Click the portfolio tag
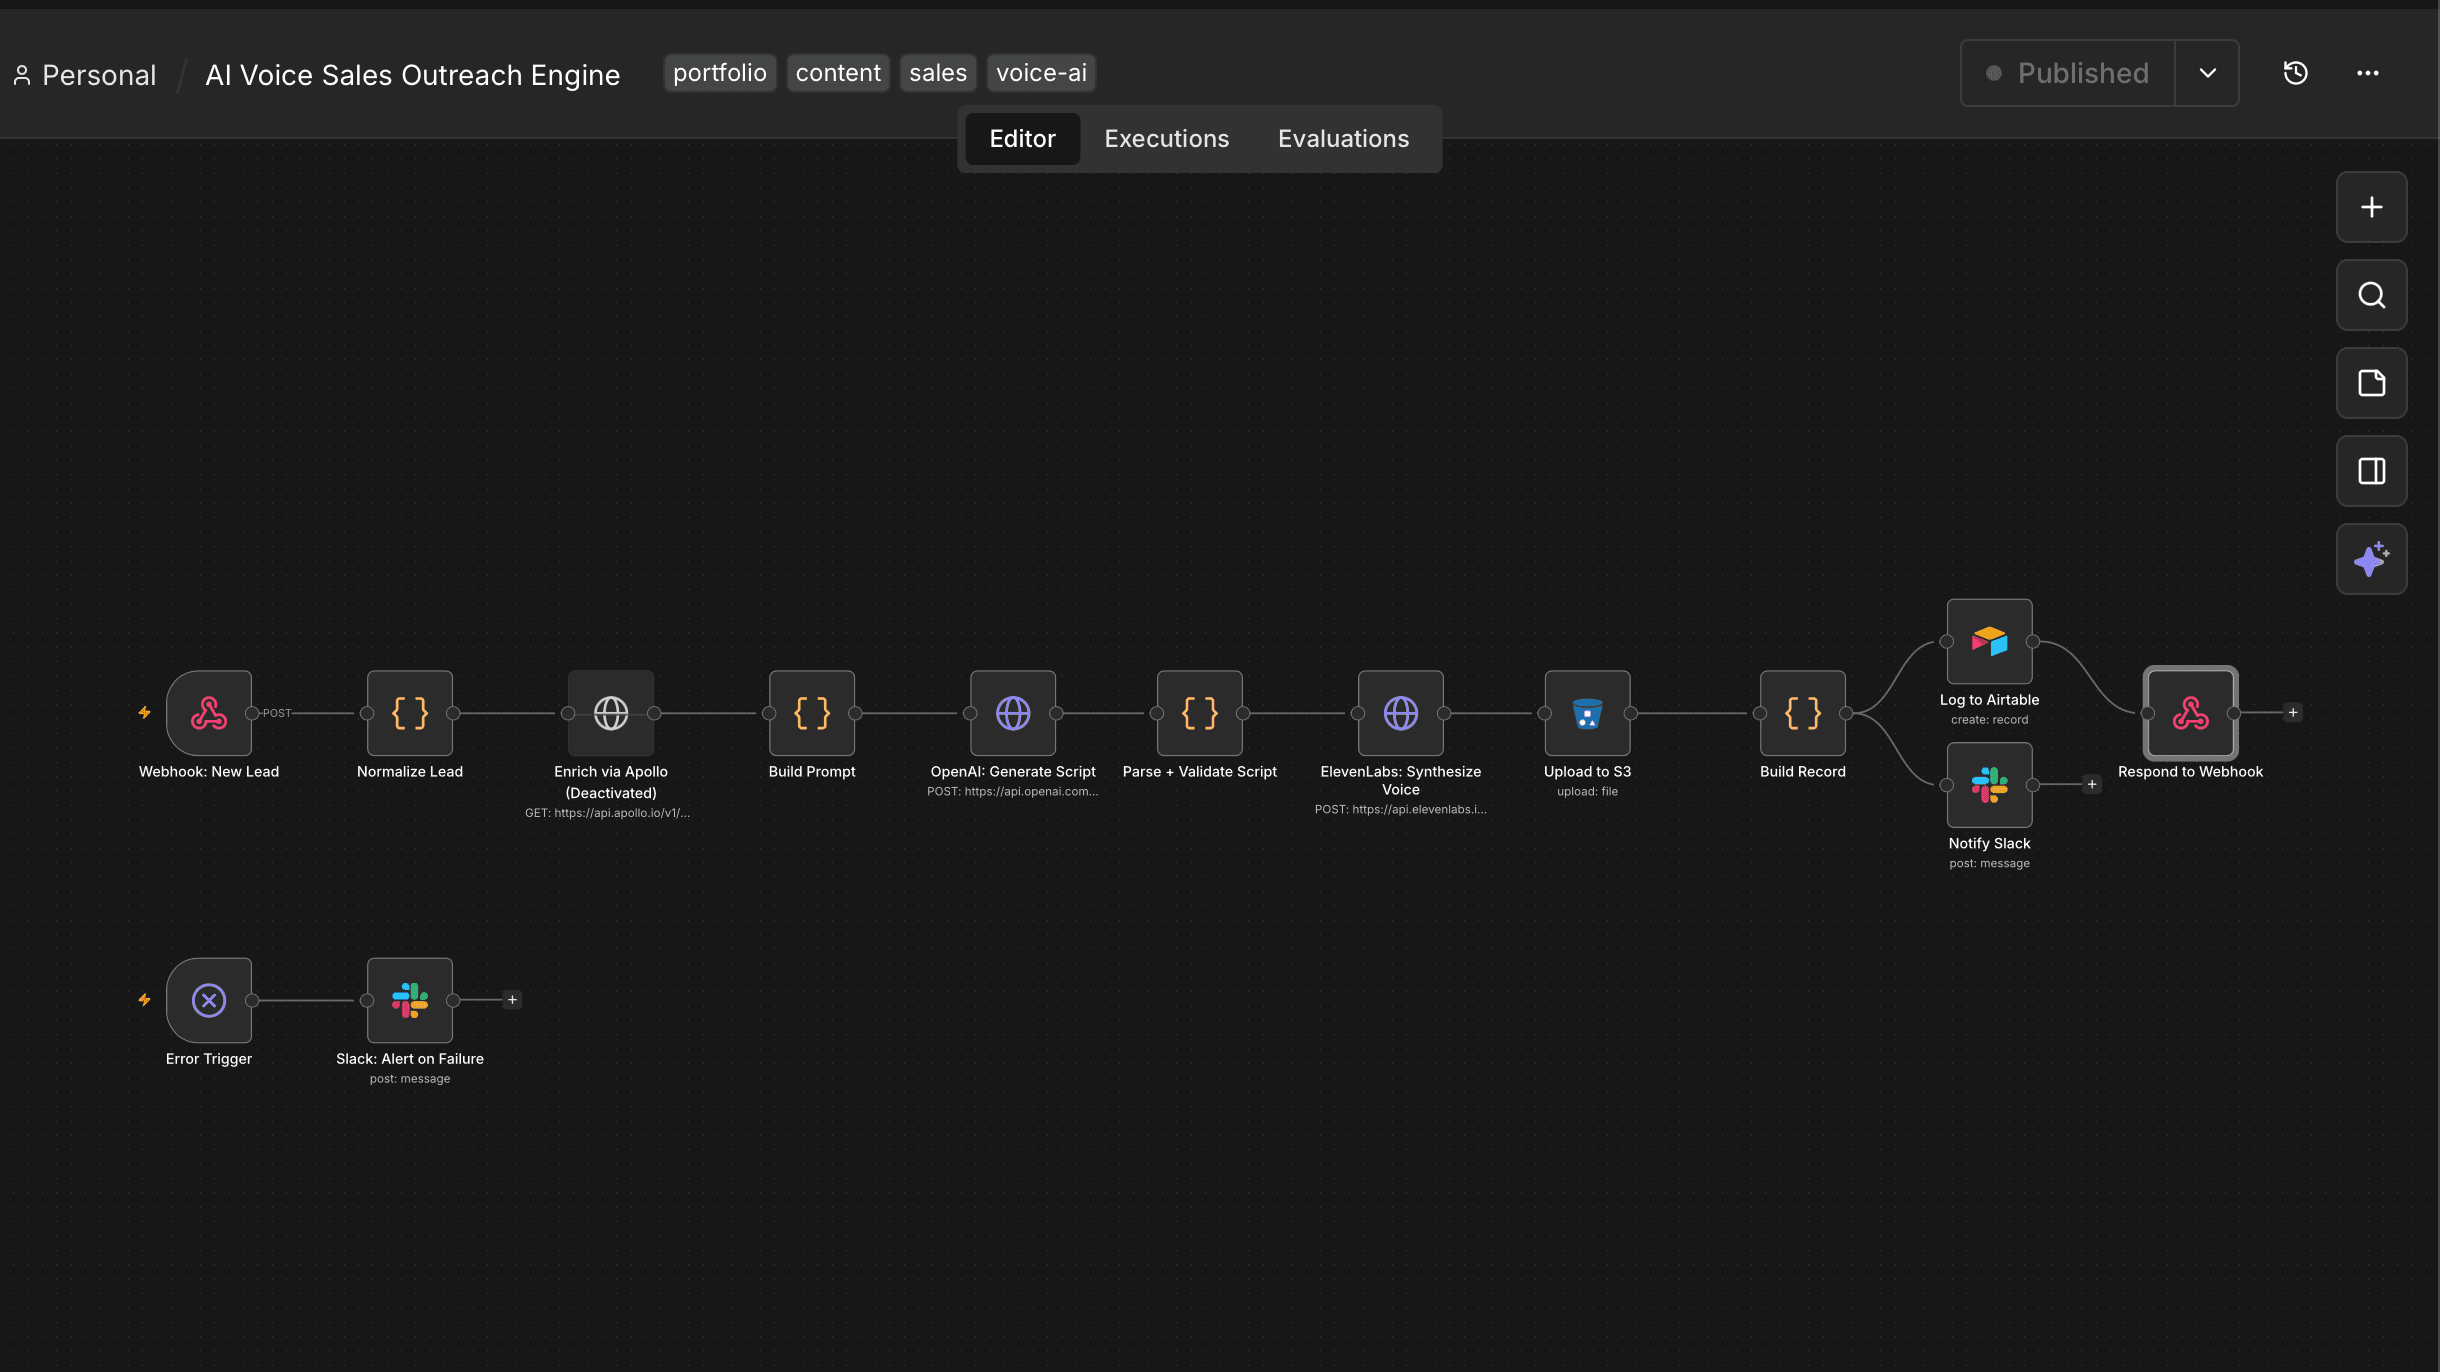This screenshot has height=1372, width=2440. tap(720, 73)
